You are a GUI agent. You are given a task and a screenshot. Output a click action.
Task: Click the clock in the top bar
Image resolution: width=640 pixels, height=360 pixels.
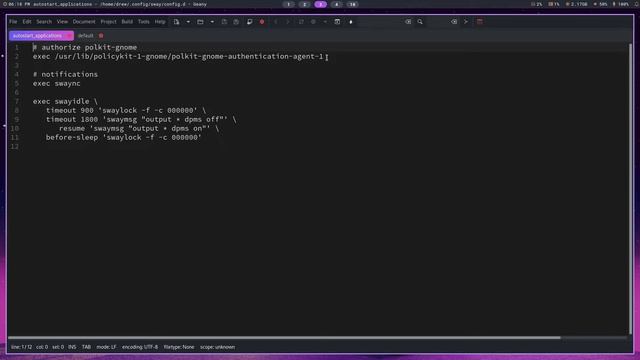[x=16, y=4]
